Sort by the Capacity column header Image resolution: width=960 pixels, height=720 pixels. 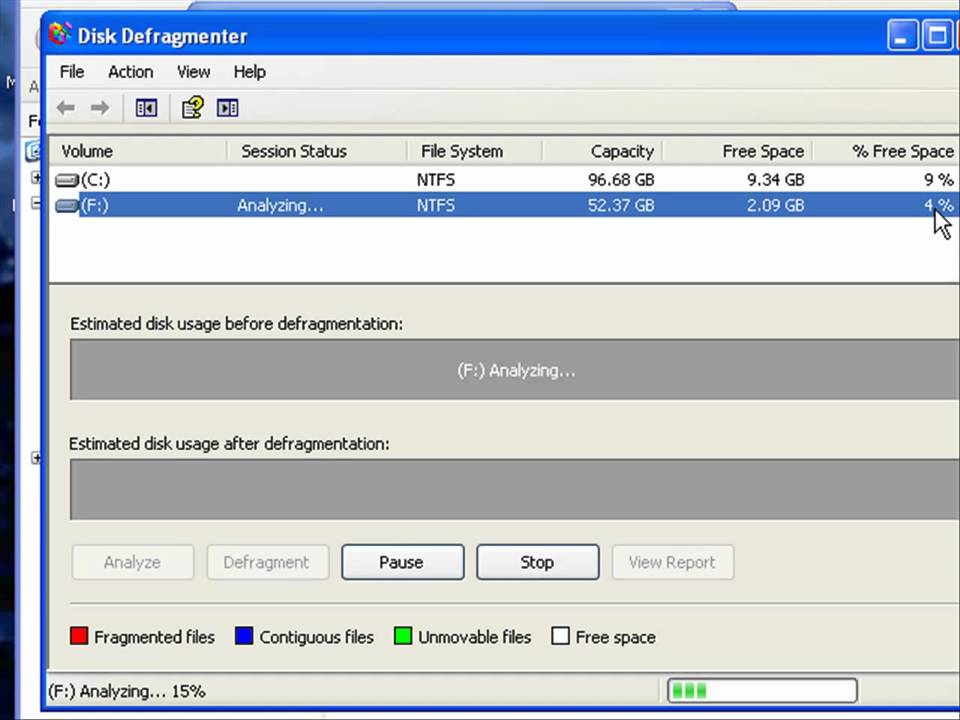[602, 151]
